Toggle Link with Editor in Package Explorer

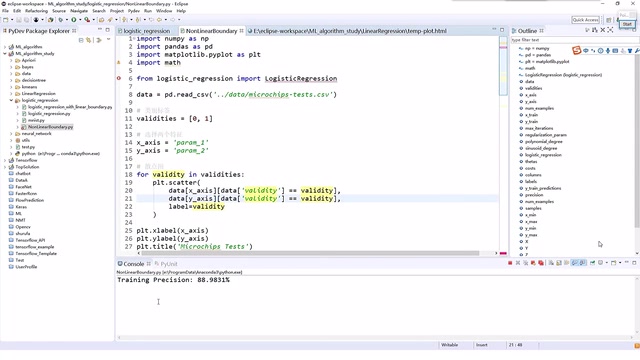pos(89,40)
